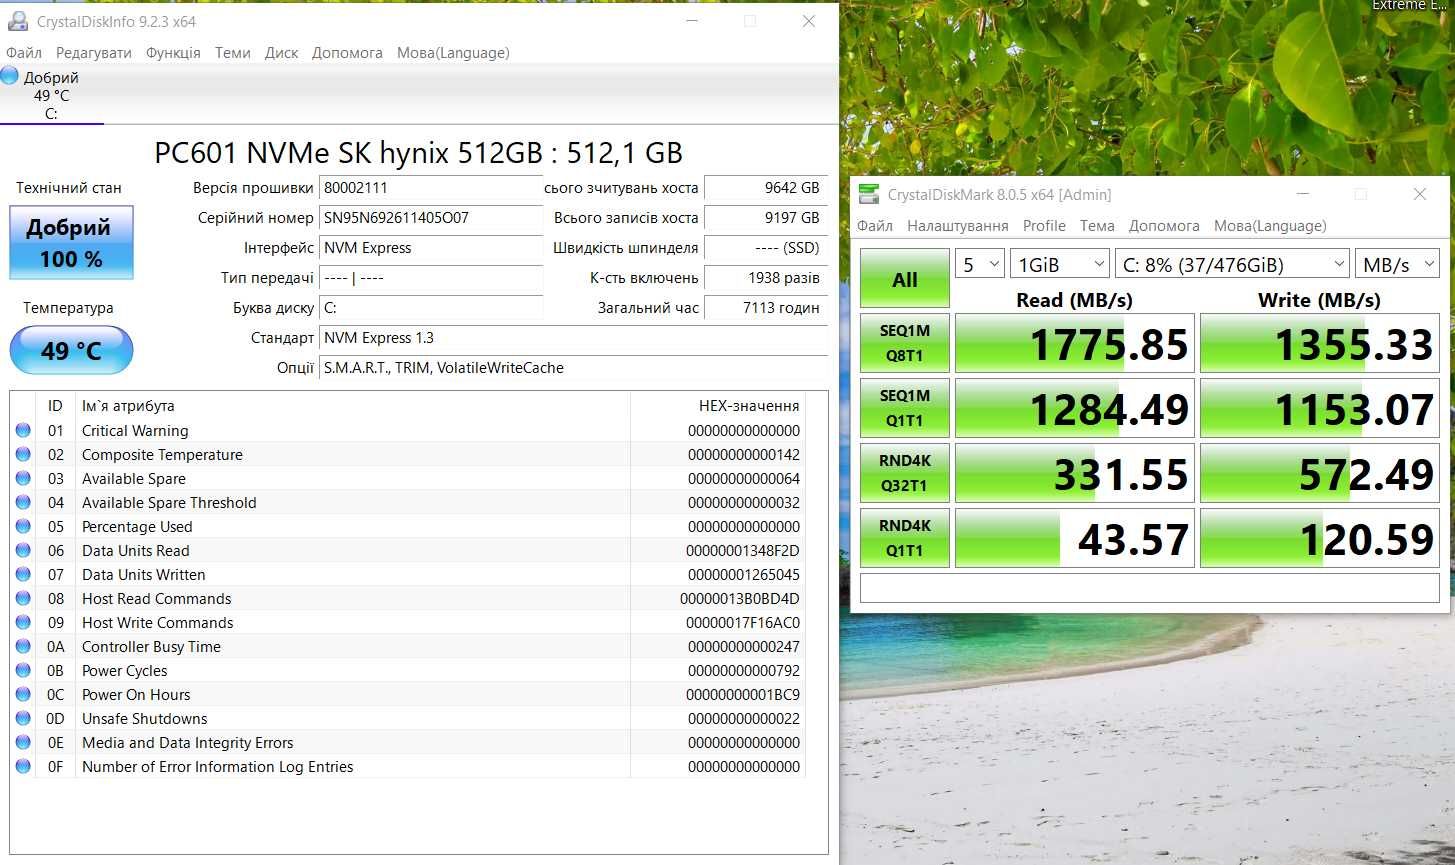This screenshot has width=1455, height=865.
Task: Click the 49 °C temperature button
Action: (x=71, y=351)
